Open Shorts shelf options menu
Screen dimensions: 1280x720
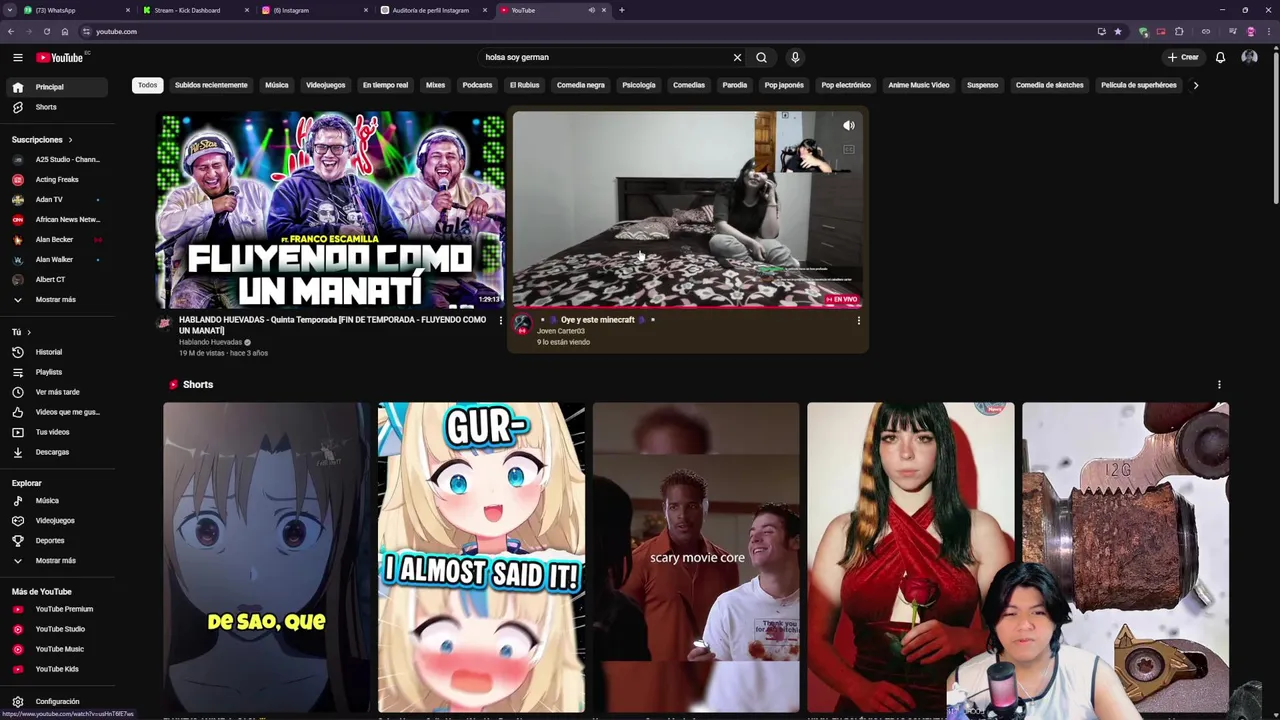pos(1219,384)
